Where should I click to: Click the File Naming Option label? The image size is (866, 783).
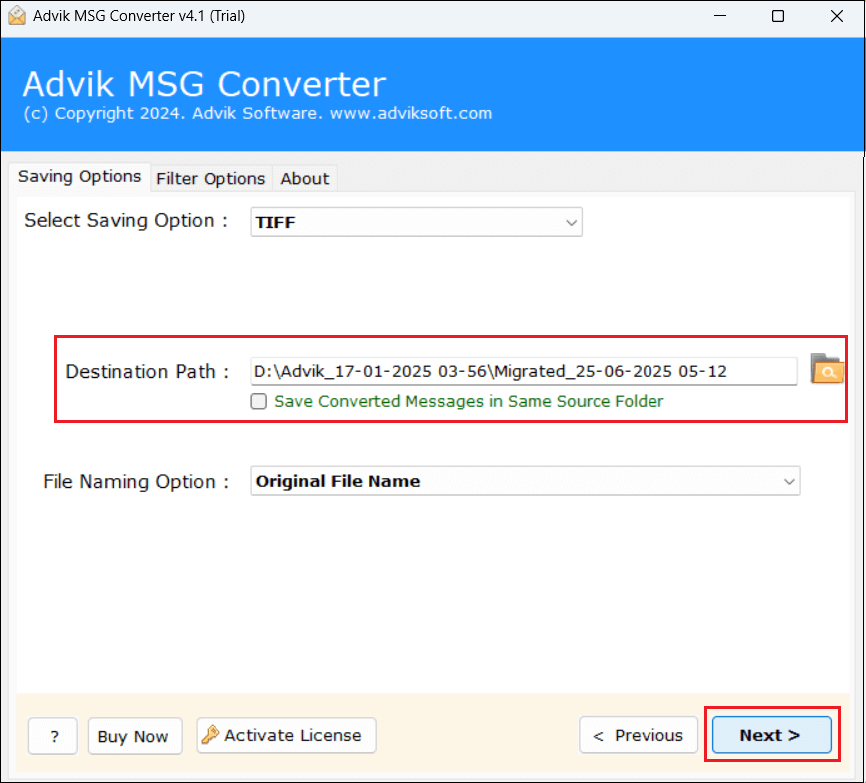coord(136,482)
